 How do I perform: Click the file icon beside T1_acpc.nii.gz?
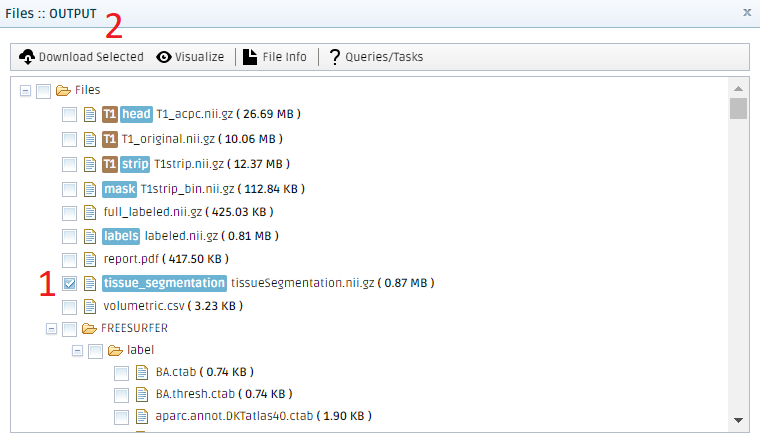click(90, 114)
